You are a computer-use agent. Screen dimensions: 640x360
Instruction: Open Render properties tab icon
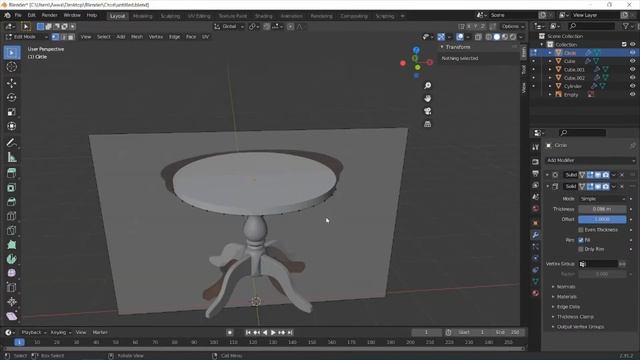coord(536,162)
